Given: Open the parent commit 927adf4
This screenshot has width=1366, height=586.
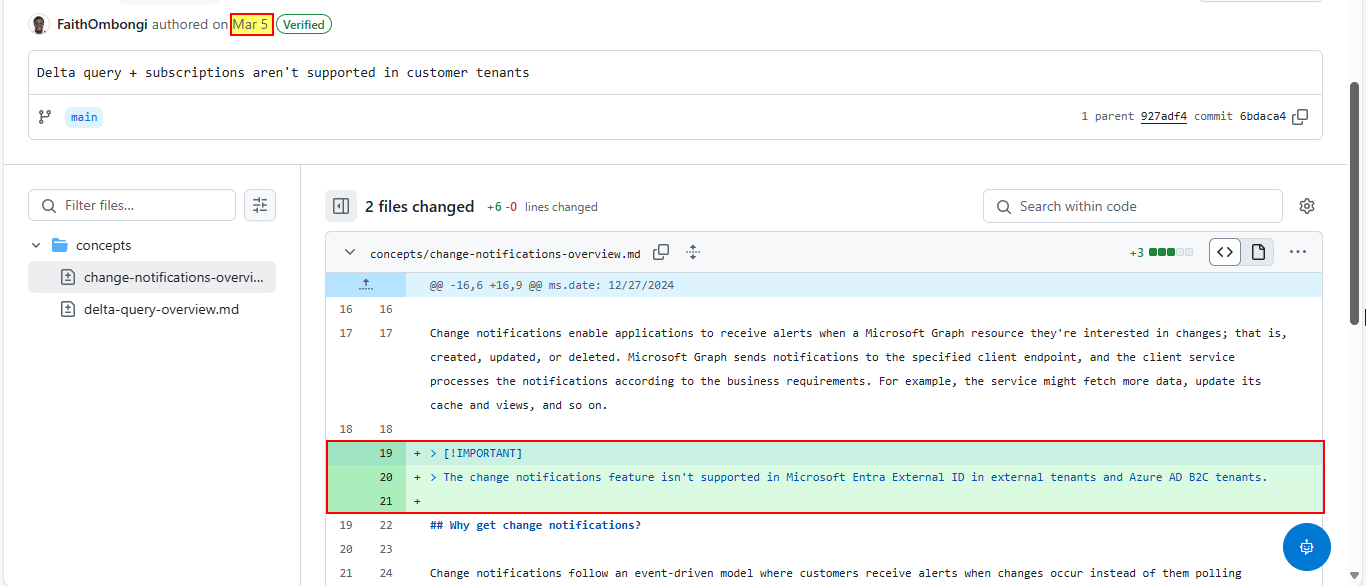Looking at the screenshot, I should pos(1163,116).
